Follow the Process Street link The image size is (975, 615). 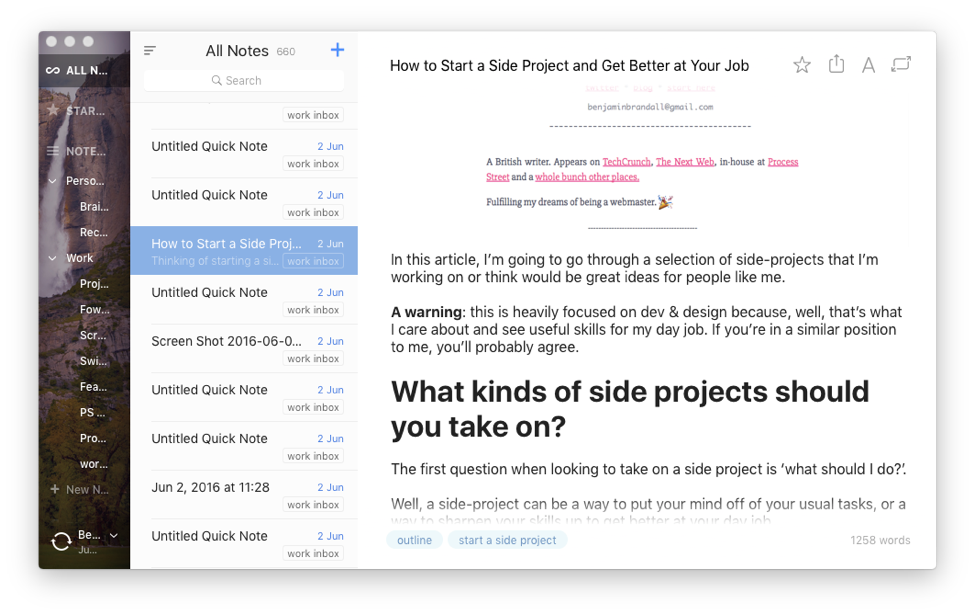783,162
